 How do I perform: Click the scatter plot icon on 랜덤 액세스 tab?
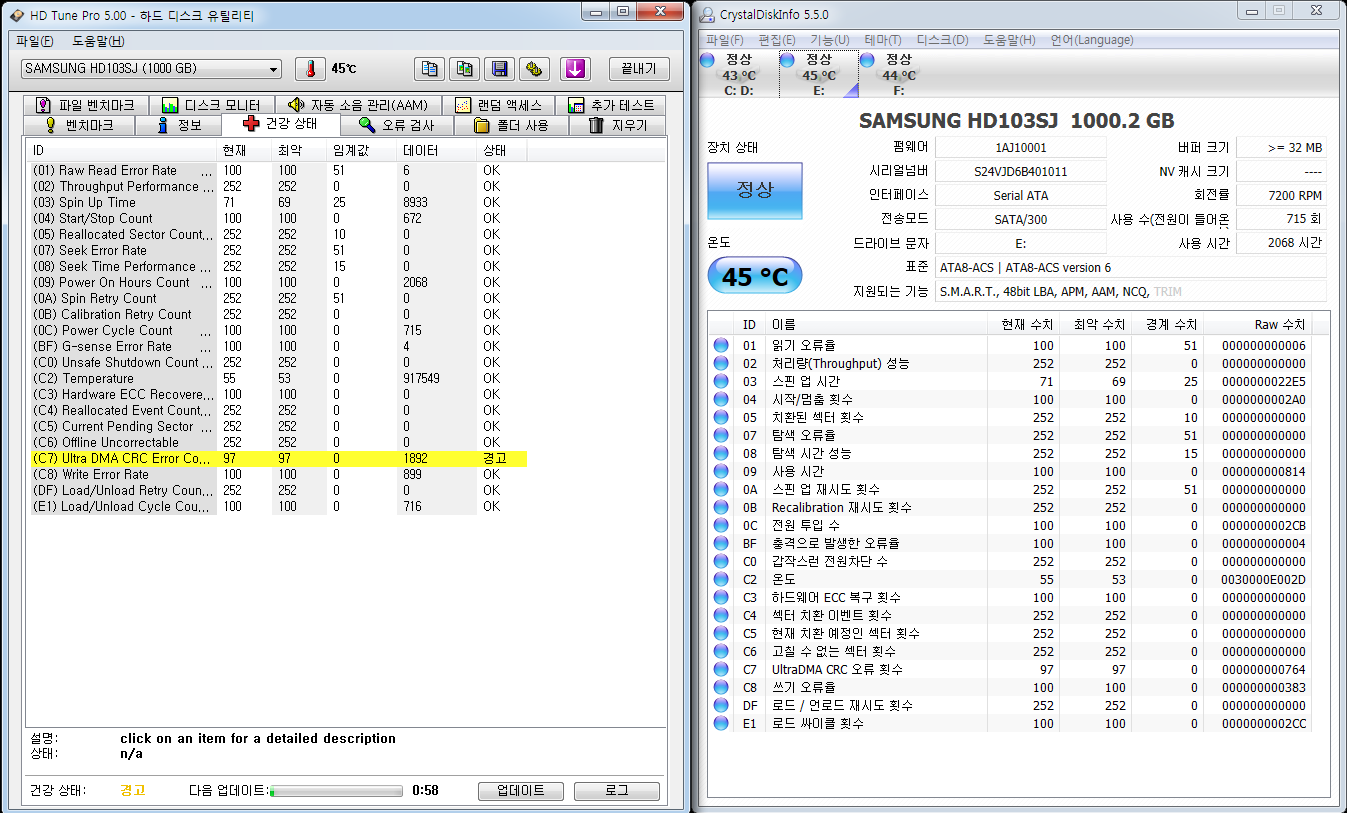[x=462, y=105]
